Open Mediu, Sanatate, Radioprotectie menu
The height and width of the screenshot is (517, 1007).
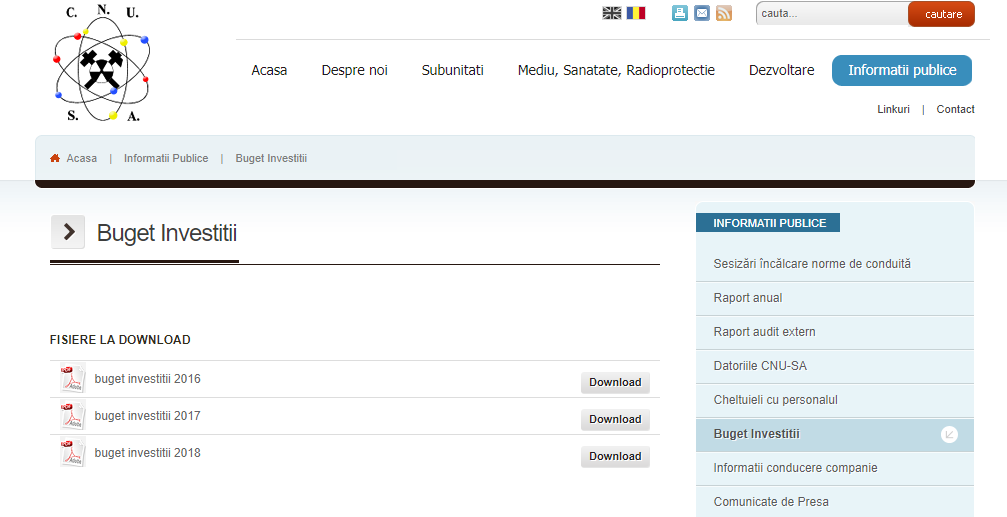(616, 70)
